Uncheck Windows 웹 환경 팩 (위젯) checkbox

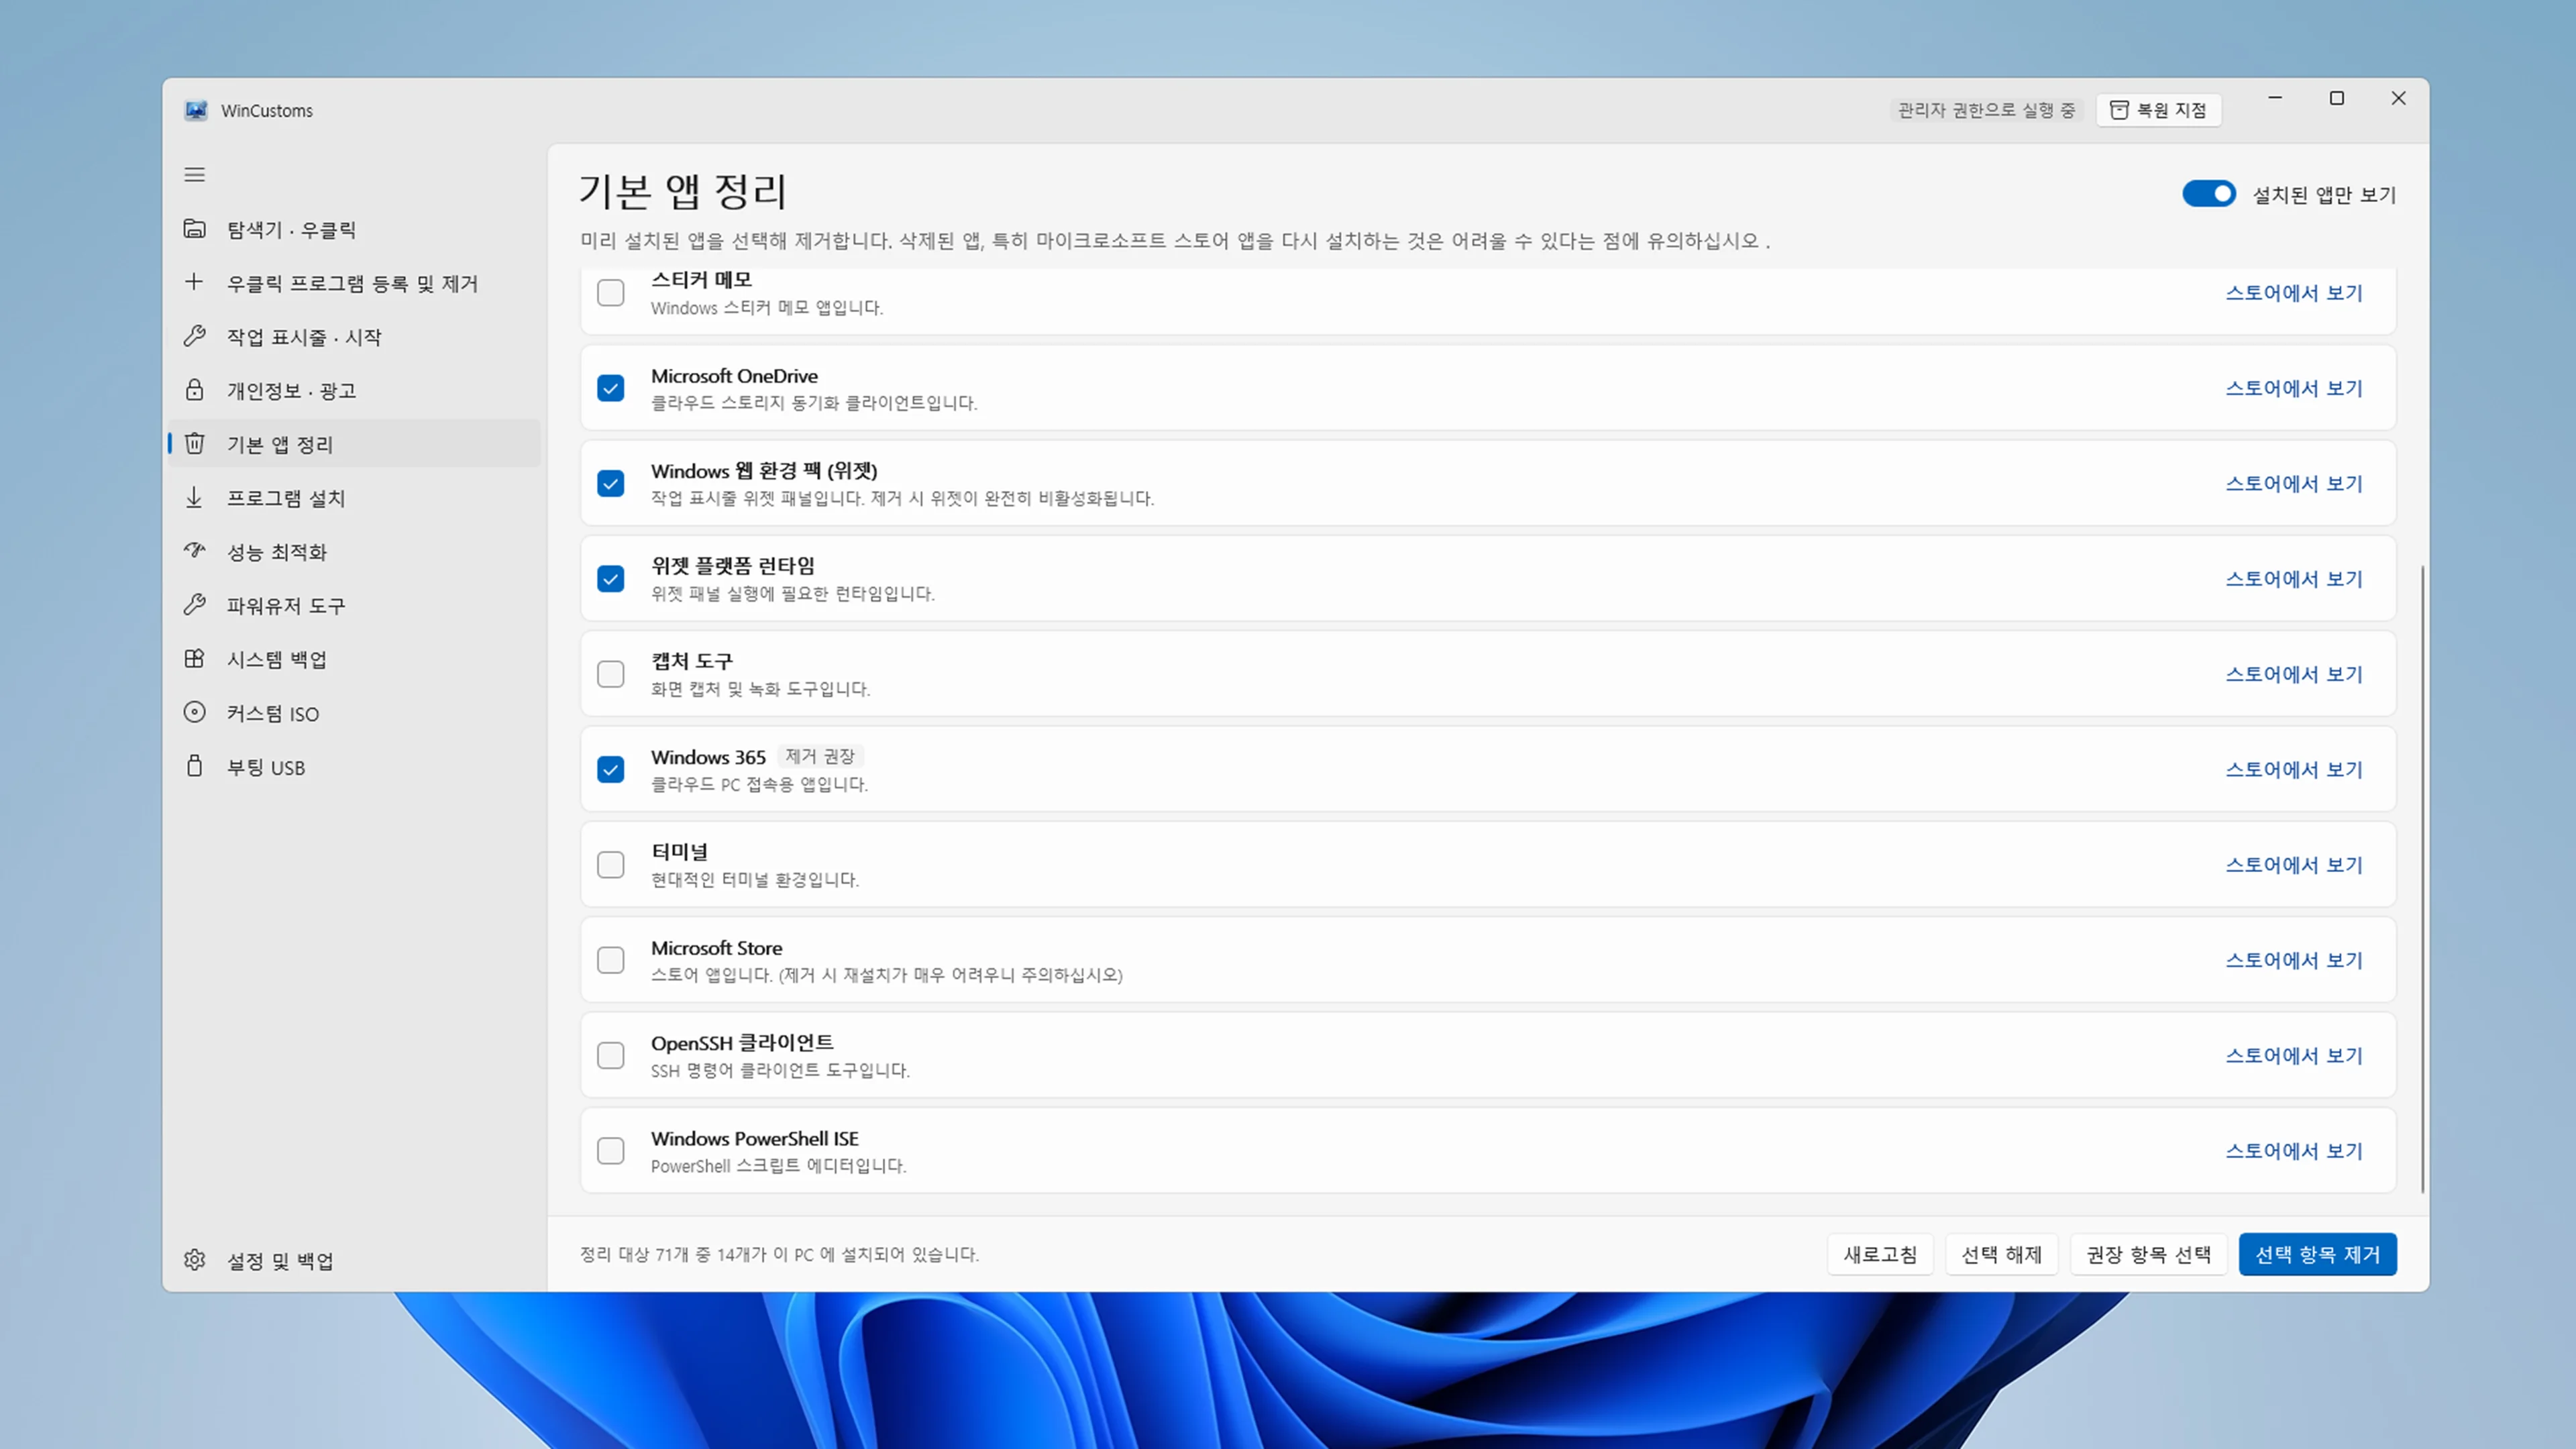610,483
